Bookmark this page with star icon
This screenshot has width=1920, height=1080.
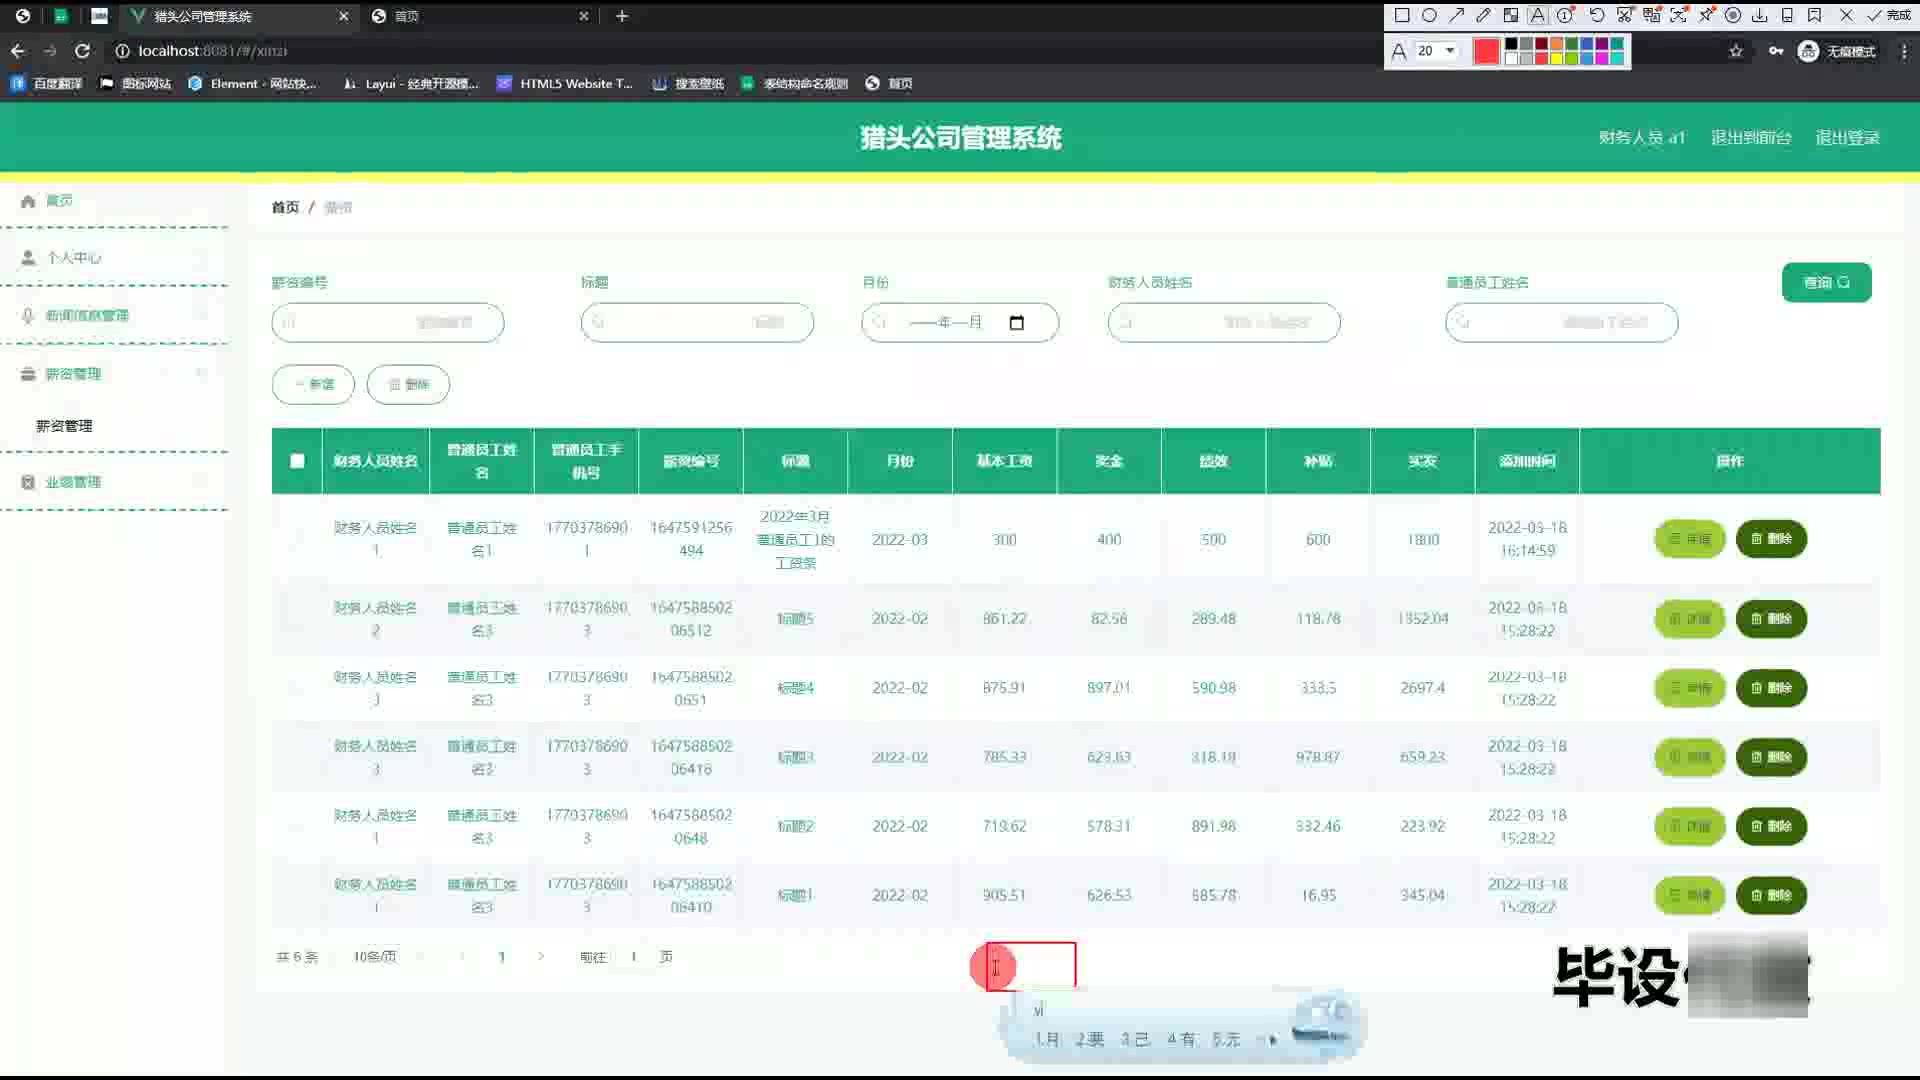pos(1736,51)
